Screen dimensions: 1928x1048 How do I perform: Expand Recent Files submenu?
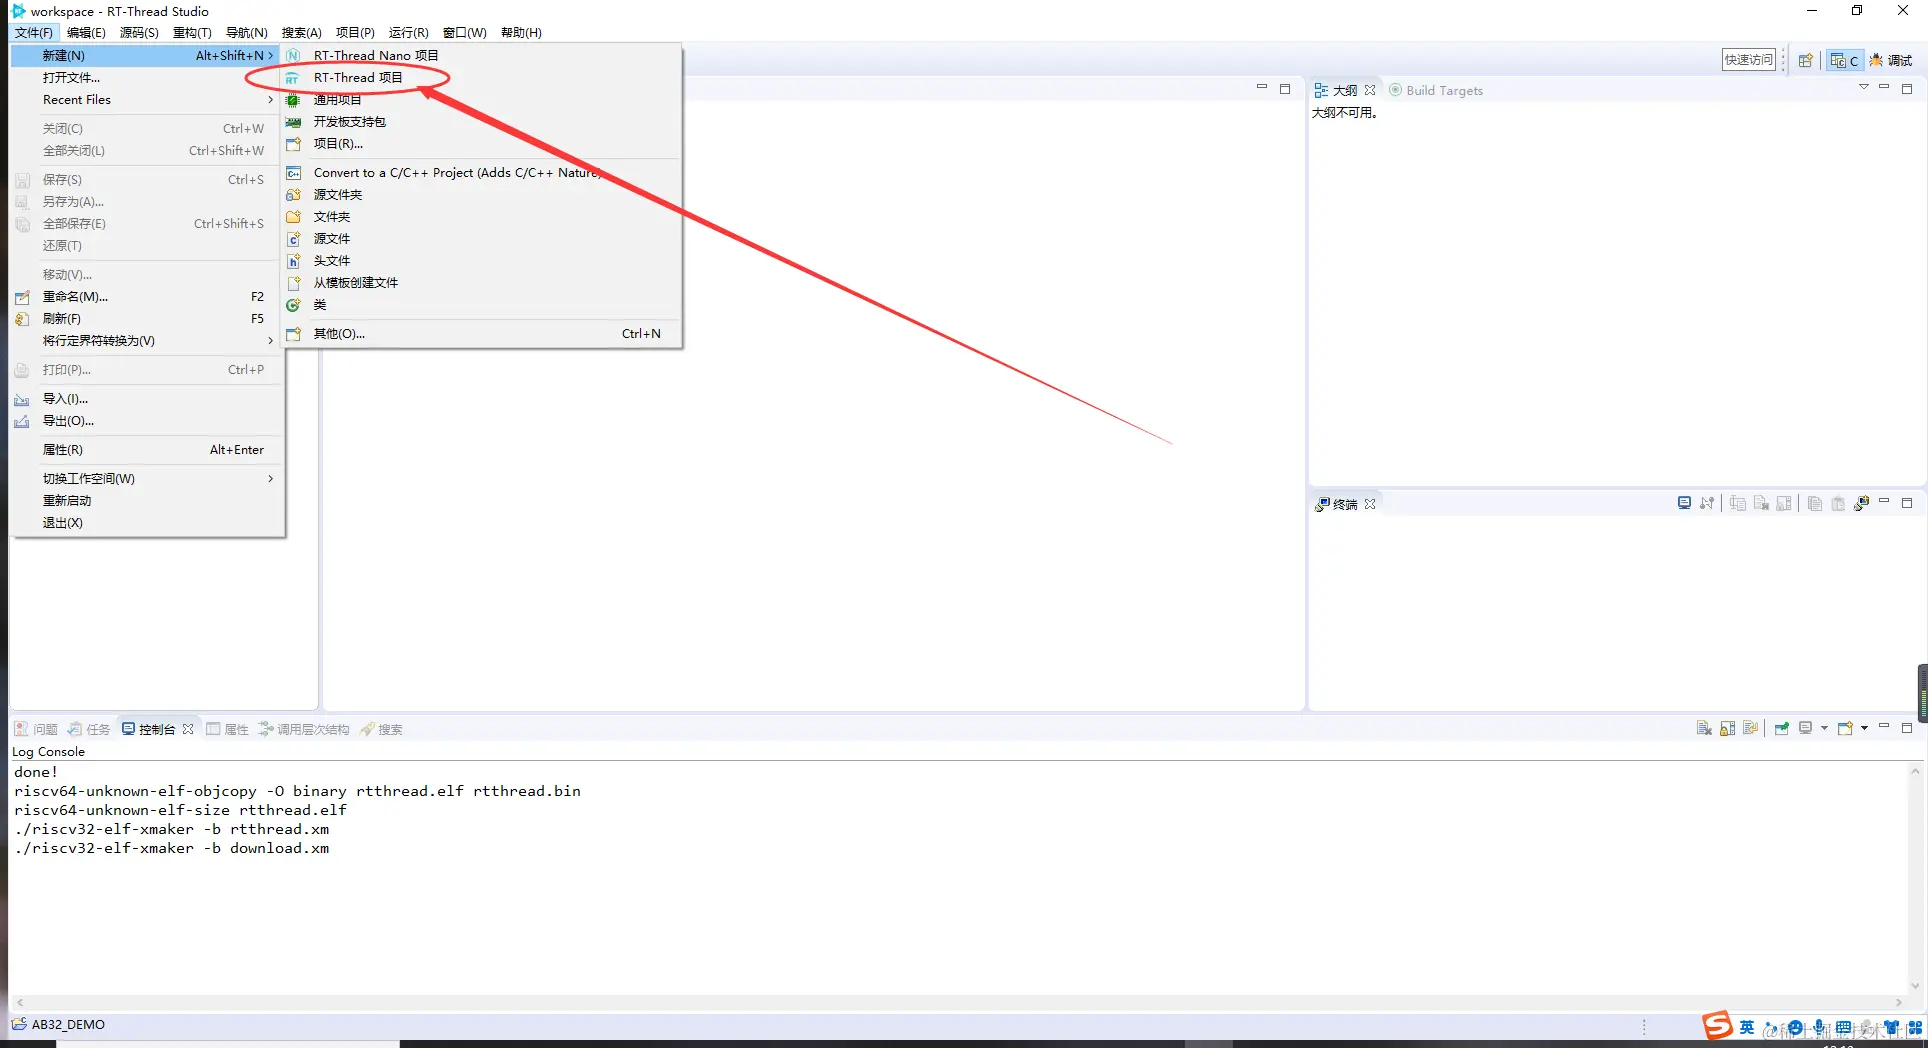click(147, 100)
